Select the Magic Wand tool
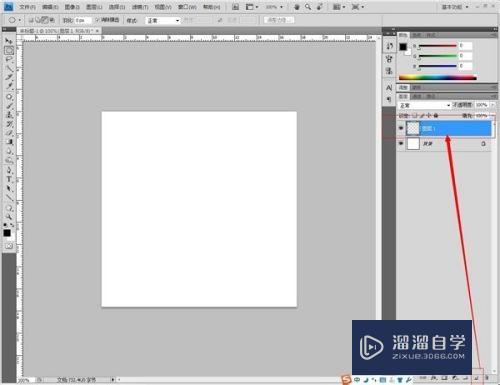 pyautogui.click(x=9, y=69)
